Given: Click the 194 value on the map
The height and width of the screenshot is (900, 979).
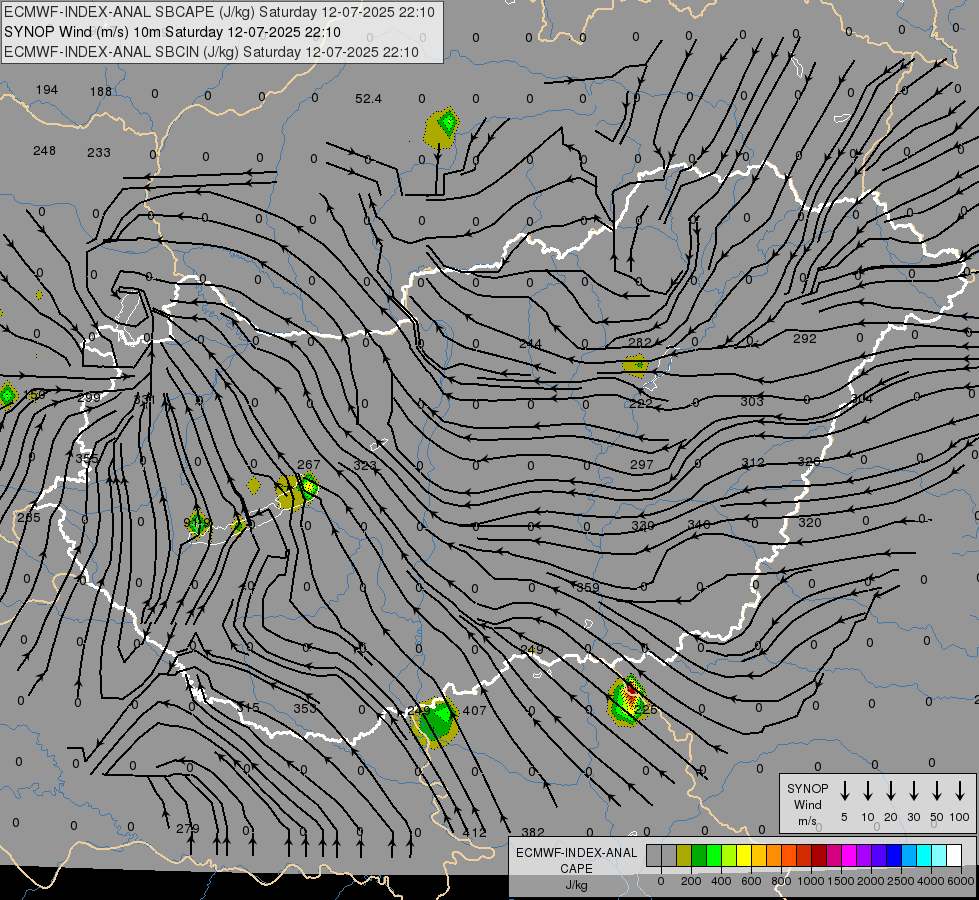Looking at the screenshot, I should click(x=47, y=90).
